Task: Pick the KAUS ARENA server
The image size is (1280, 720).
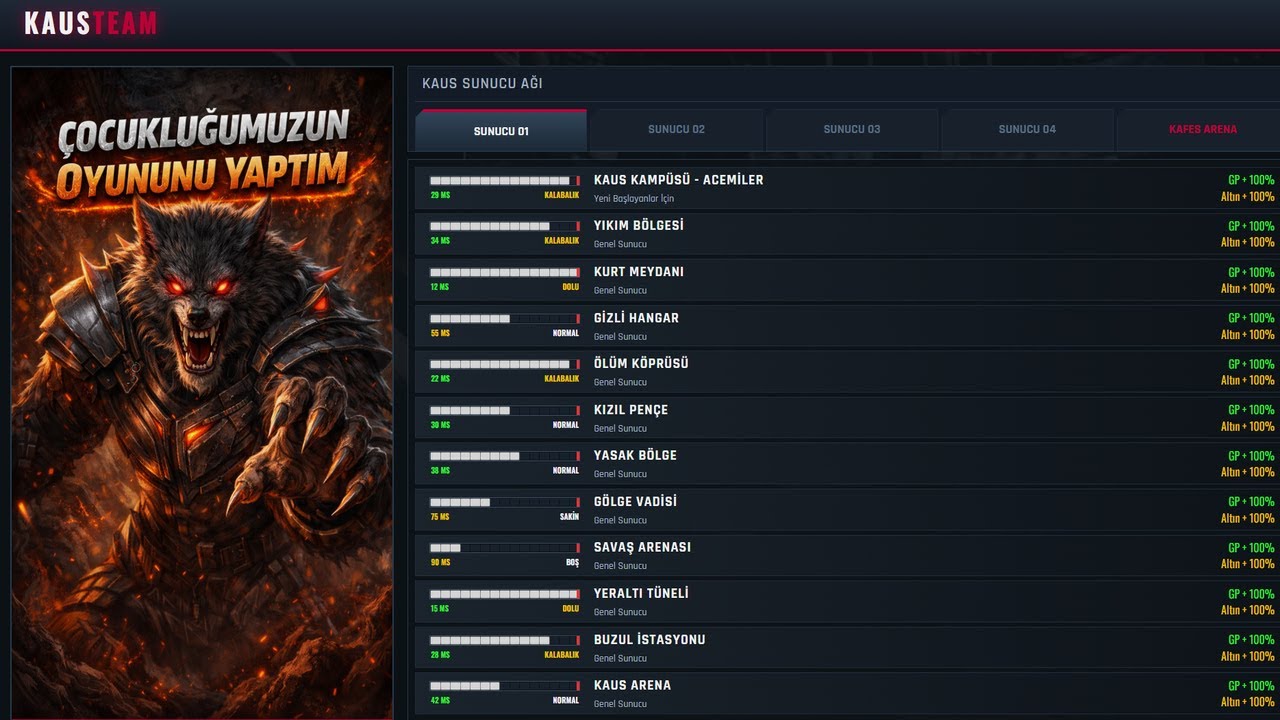Action: 847,694
